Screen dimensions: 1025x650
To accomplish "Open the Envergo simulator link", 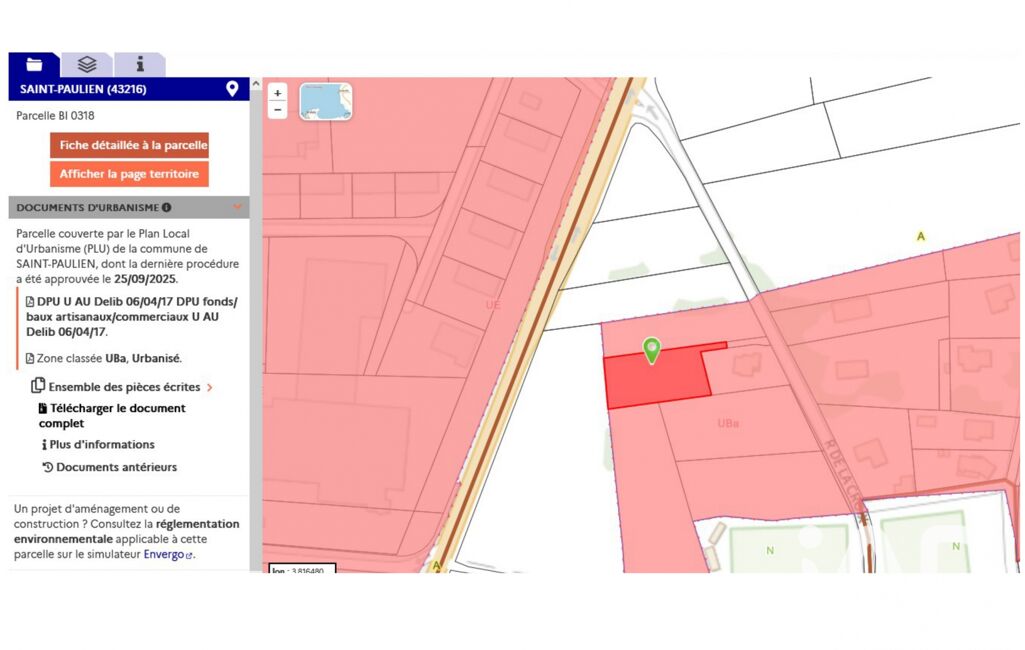I will [x=168, y=555].
